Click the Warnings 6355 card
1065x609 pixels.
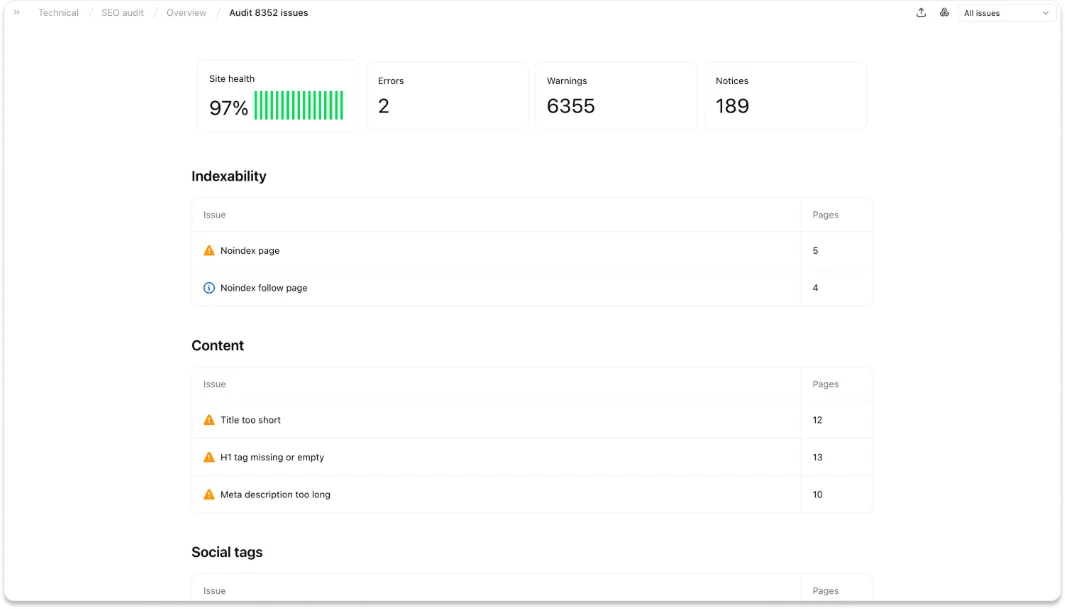(616, 95)
